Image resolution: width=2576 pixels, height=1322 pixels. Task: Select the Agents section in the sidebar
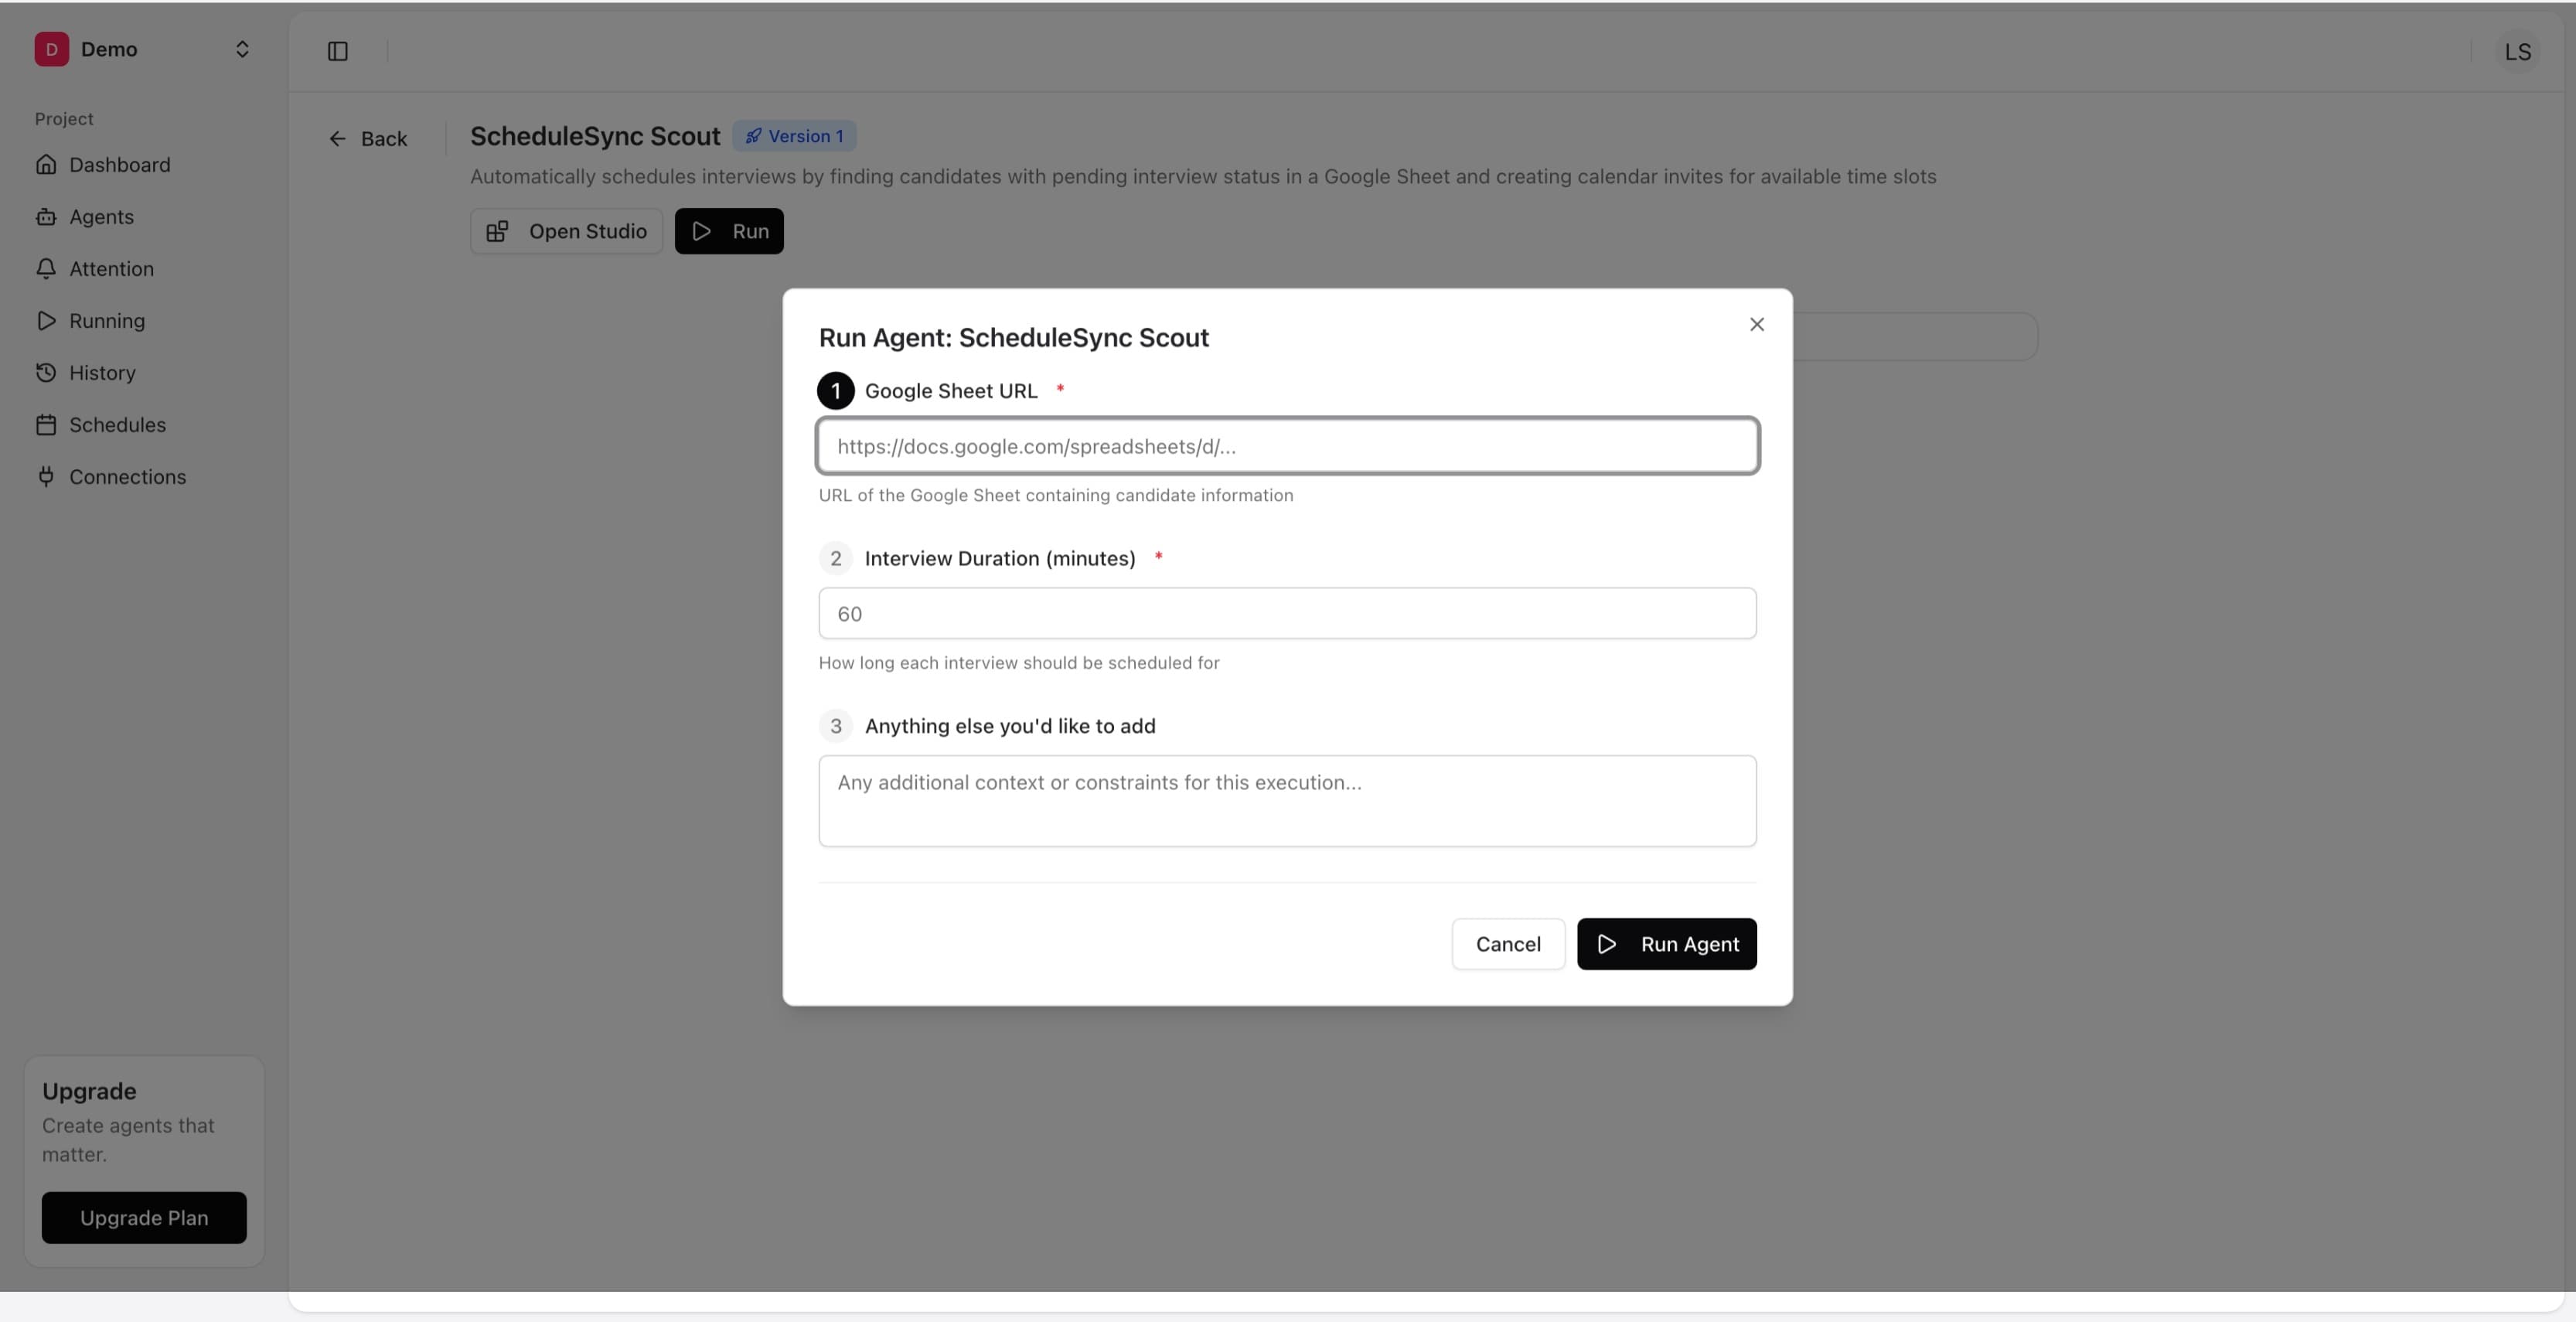(x=101, y=217)
